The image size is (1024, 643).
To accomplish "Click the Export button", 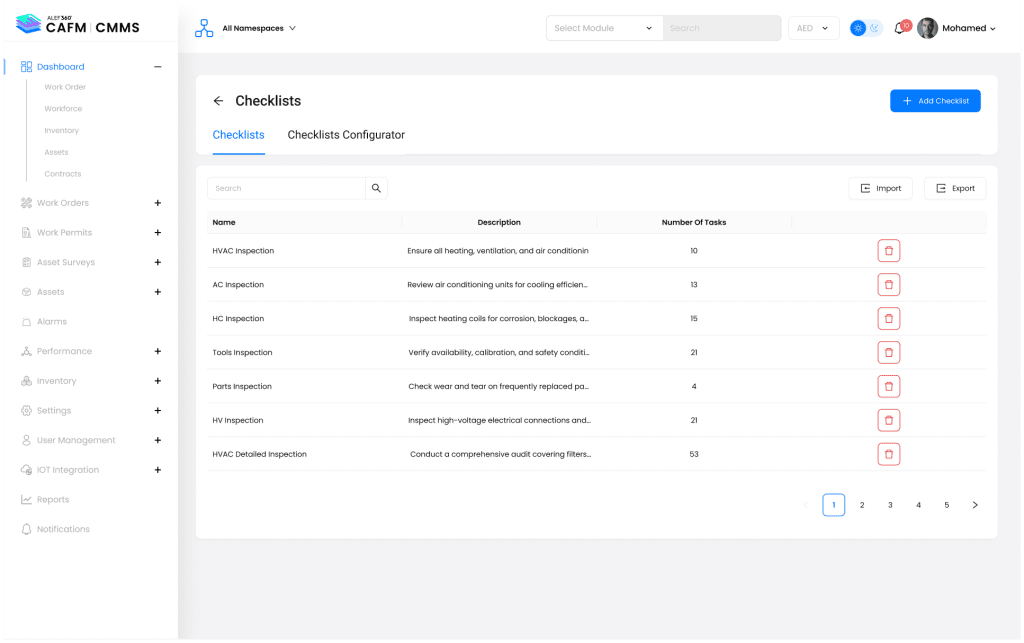I will 955,188.
